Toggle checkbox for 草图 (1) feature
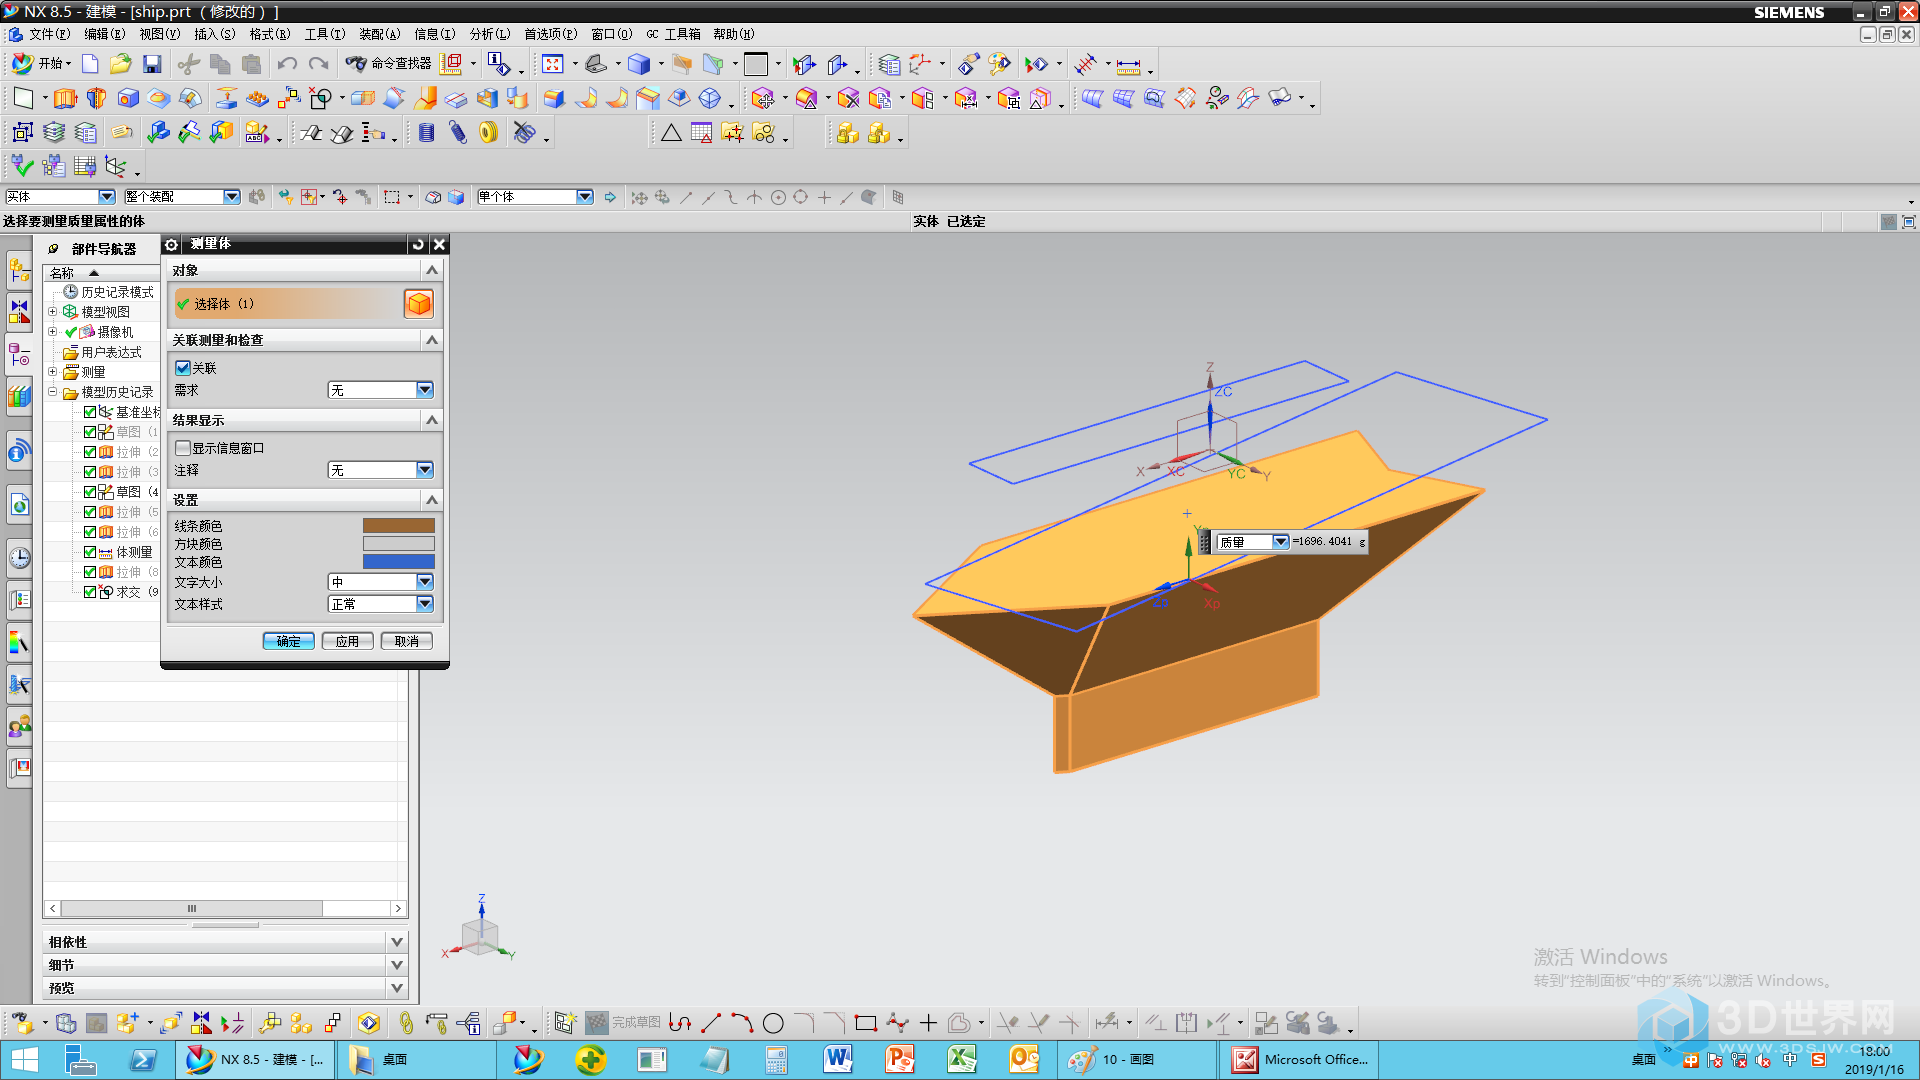 point(90,432)
